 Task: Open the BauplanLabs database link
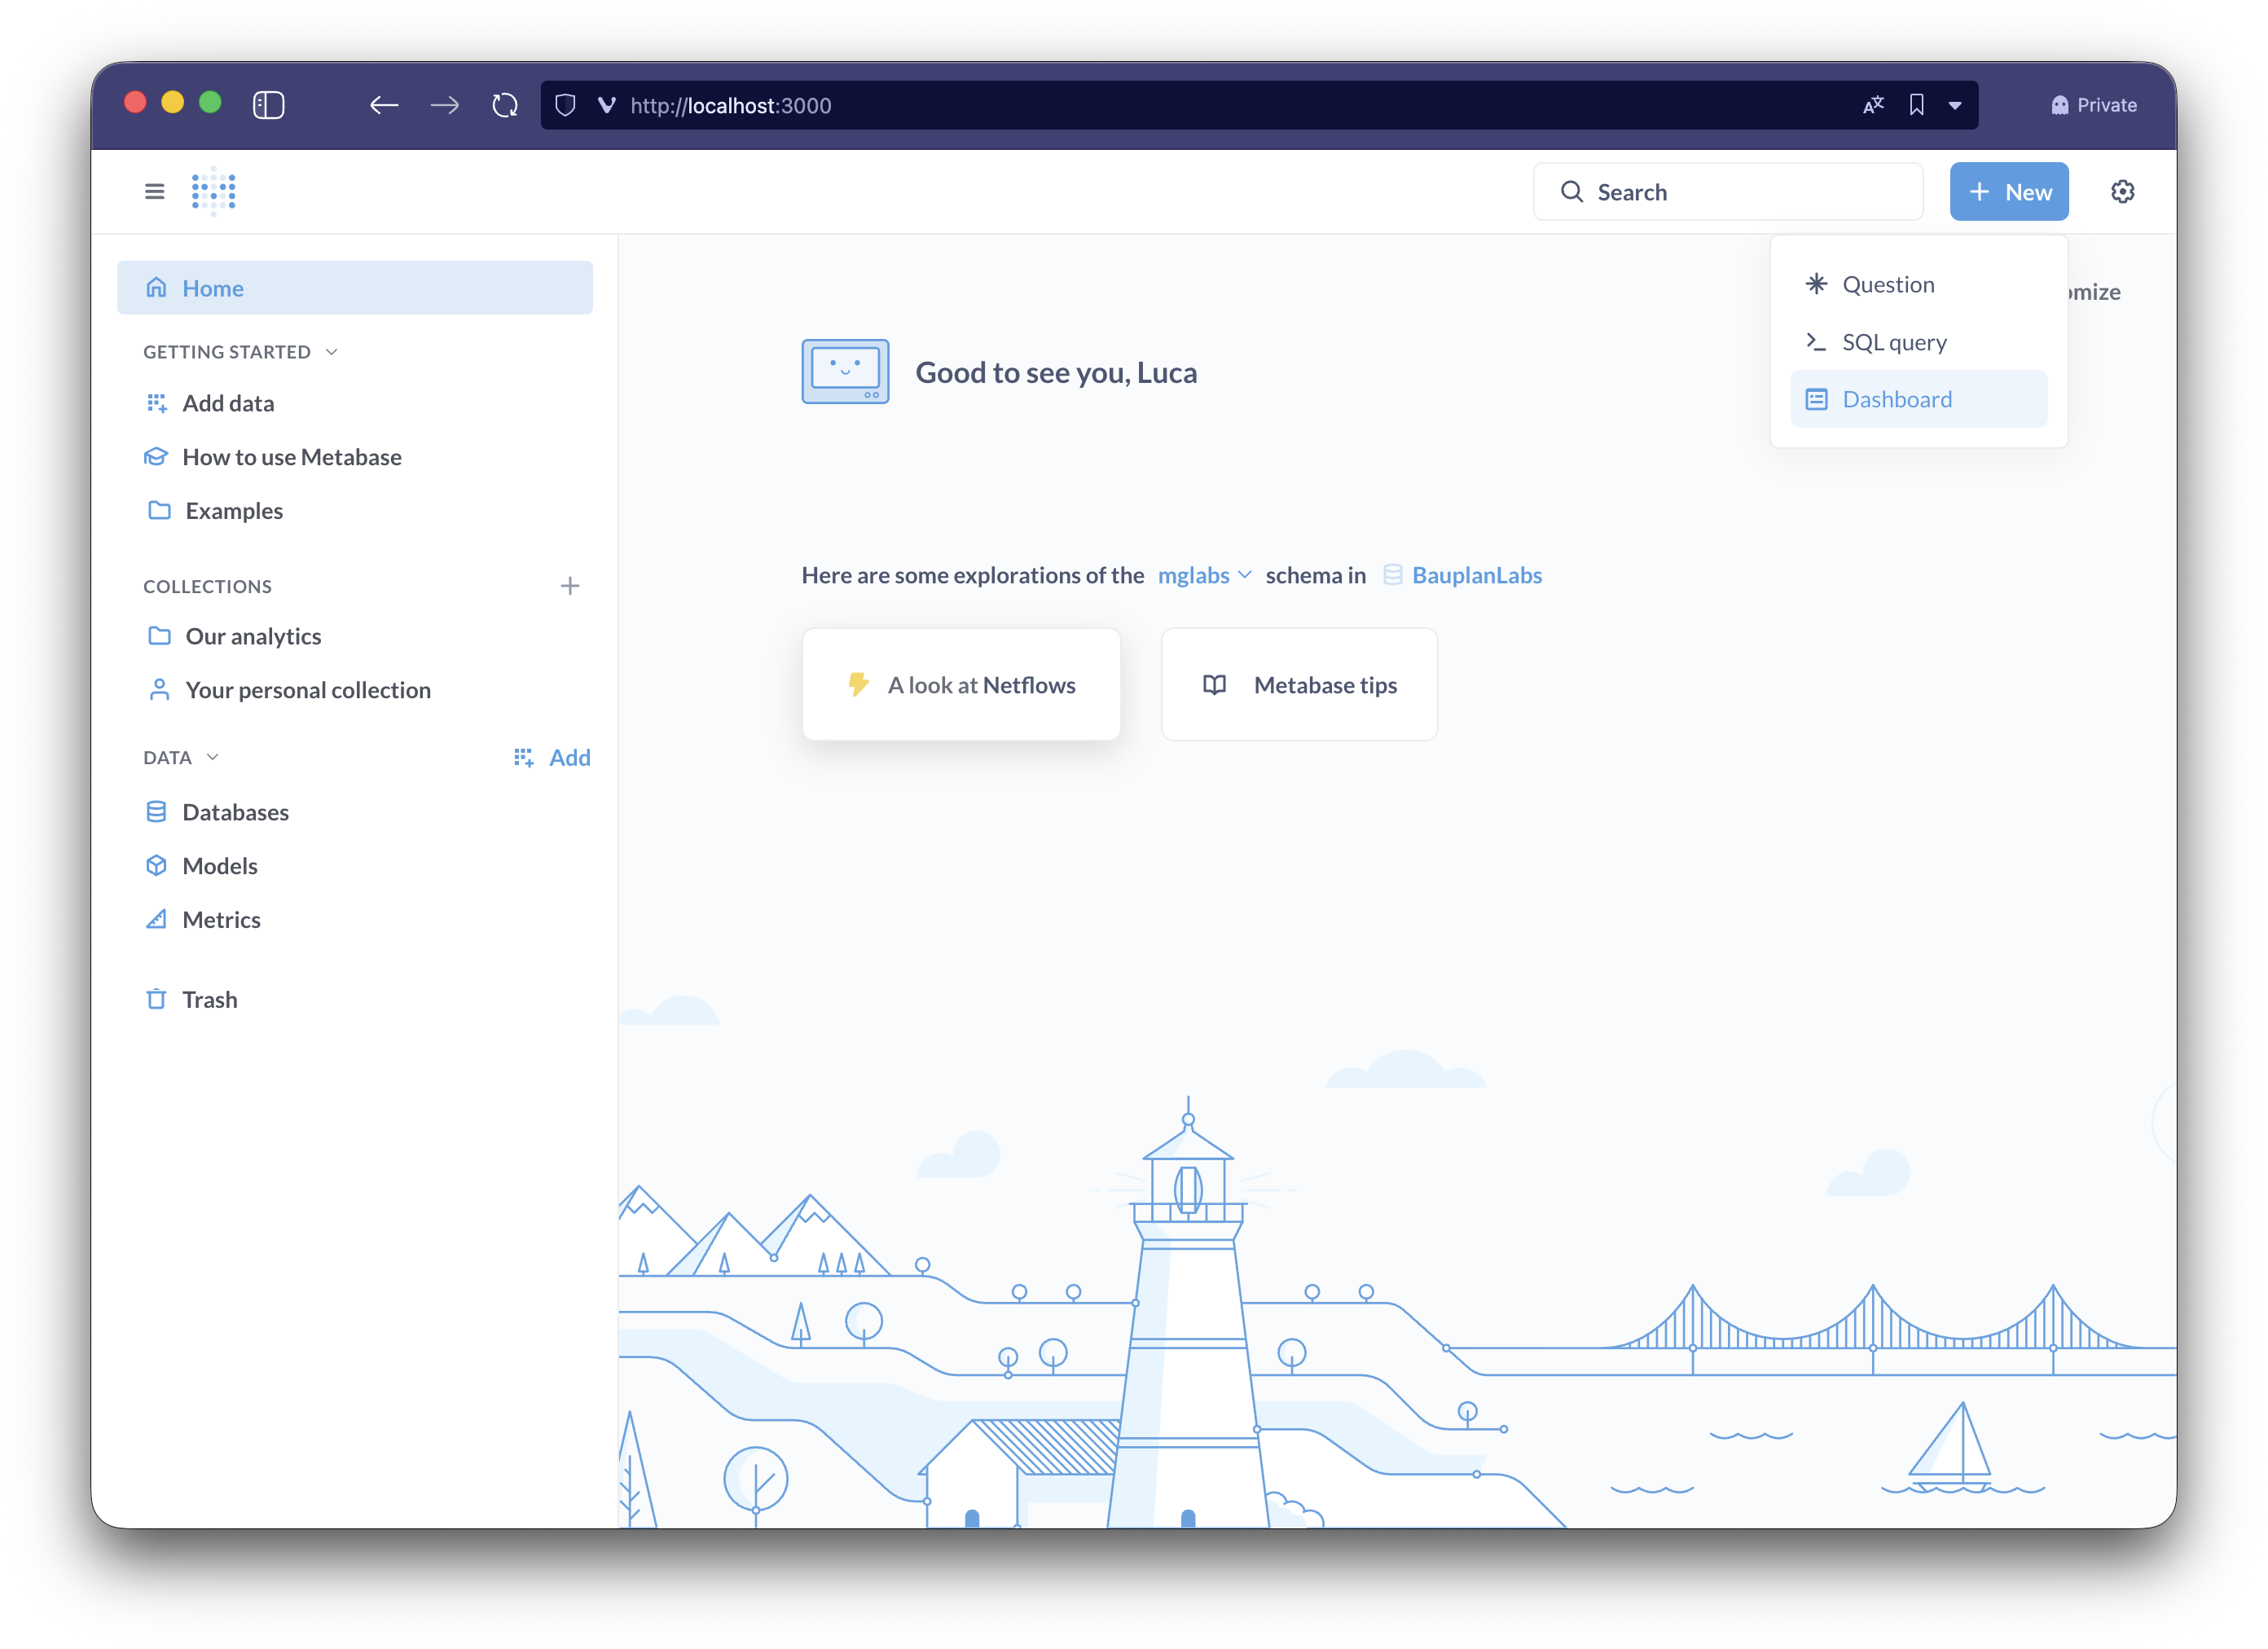[x=1476, y=575]
